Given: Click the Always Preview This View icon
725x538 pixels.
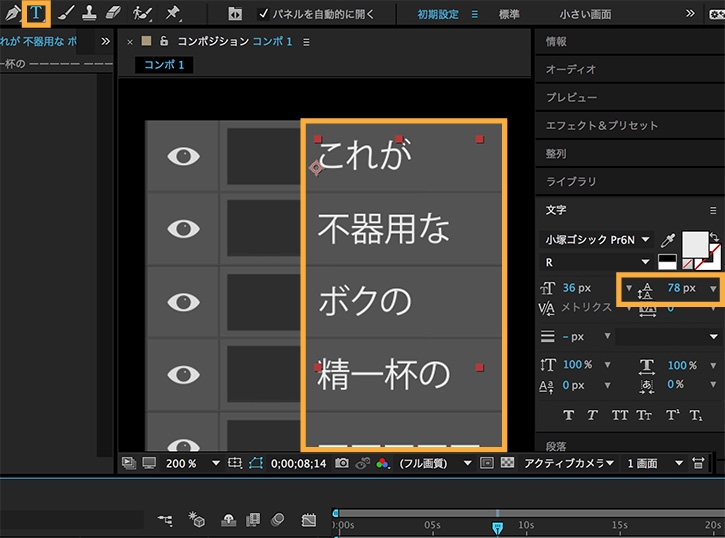Looking at the screenshot, I should (129, 463).
